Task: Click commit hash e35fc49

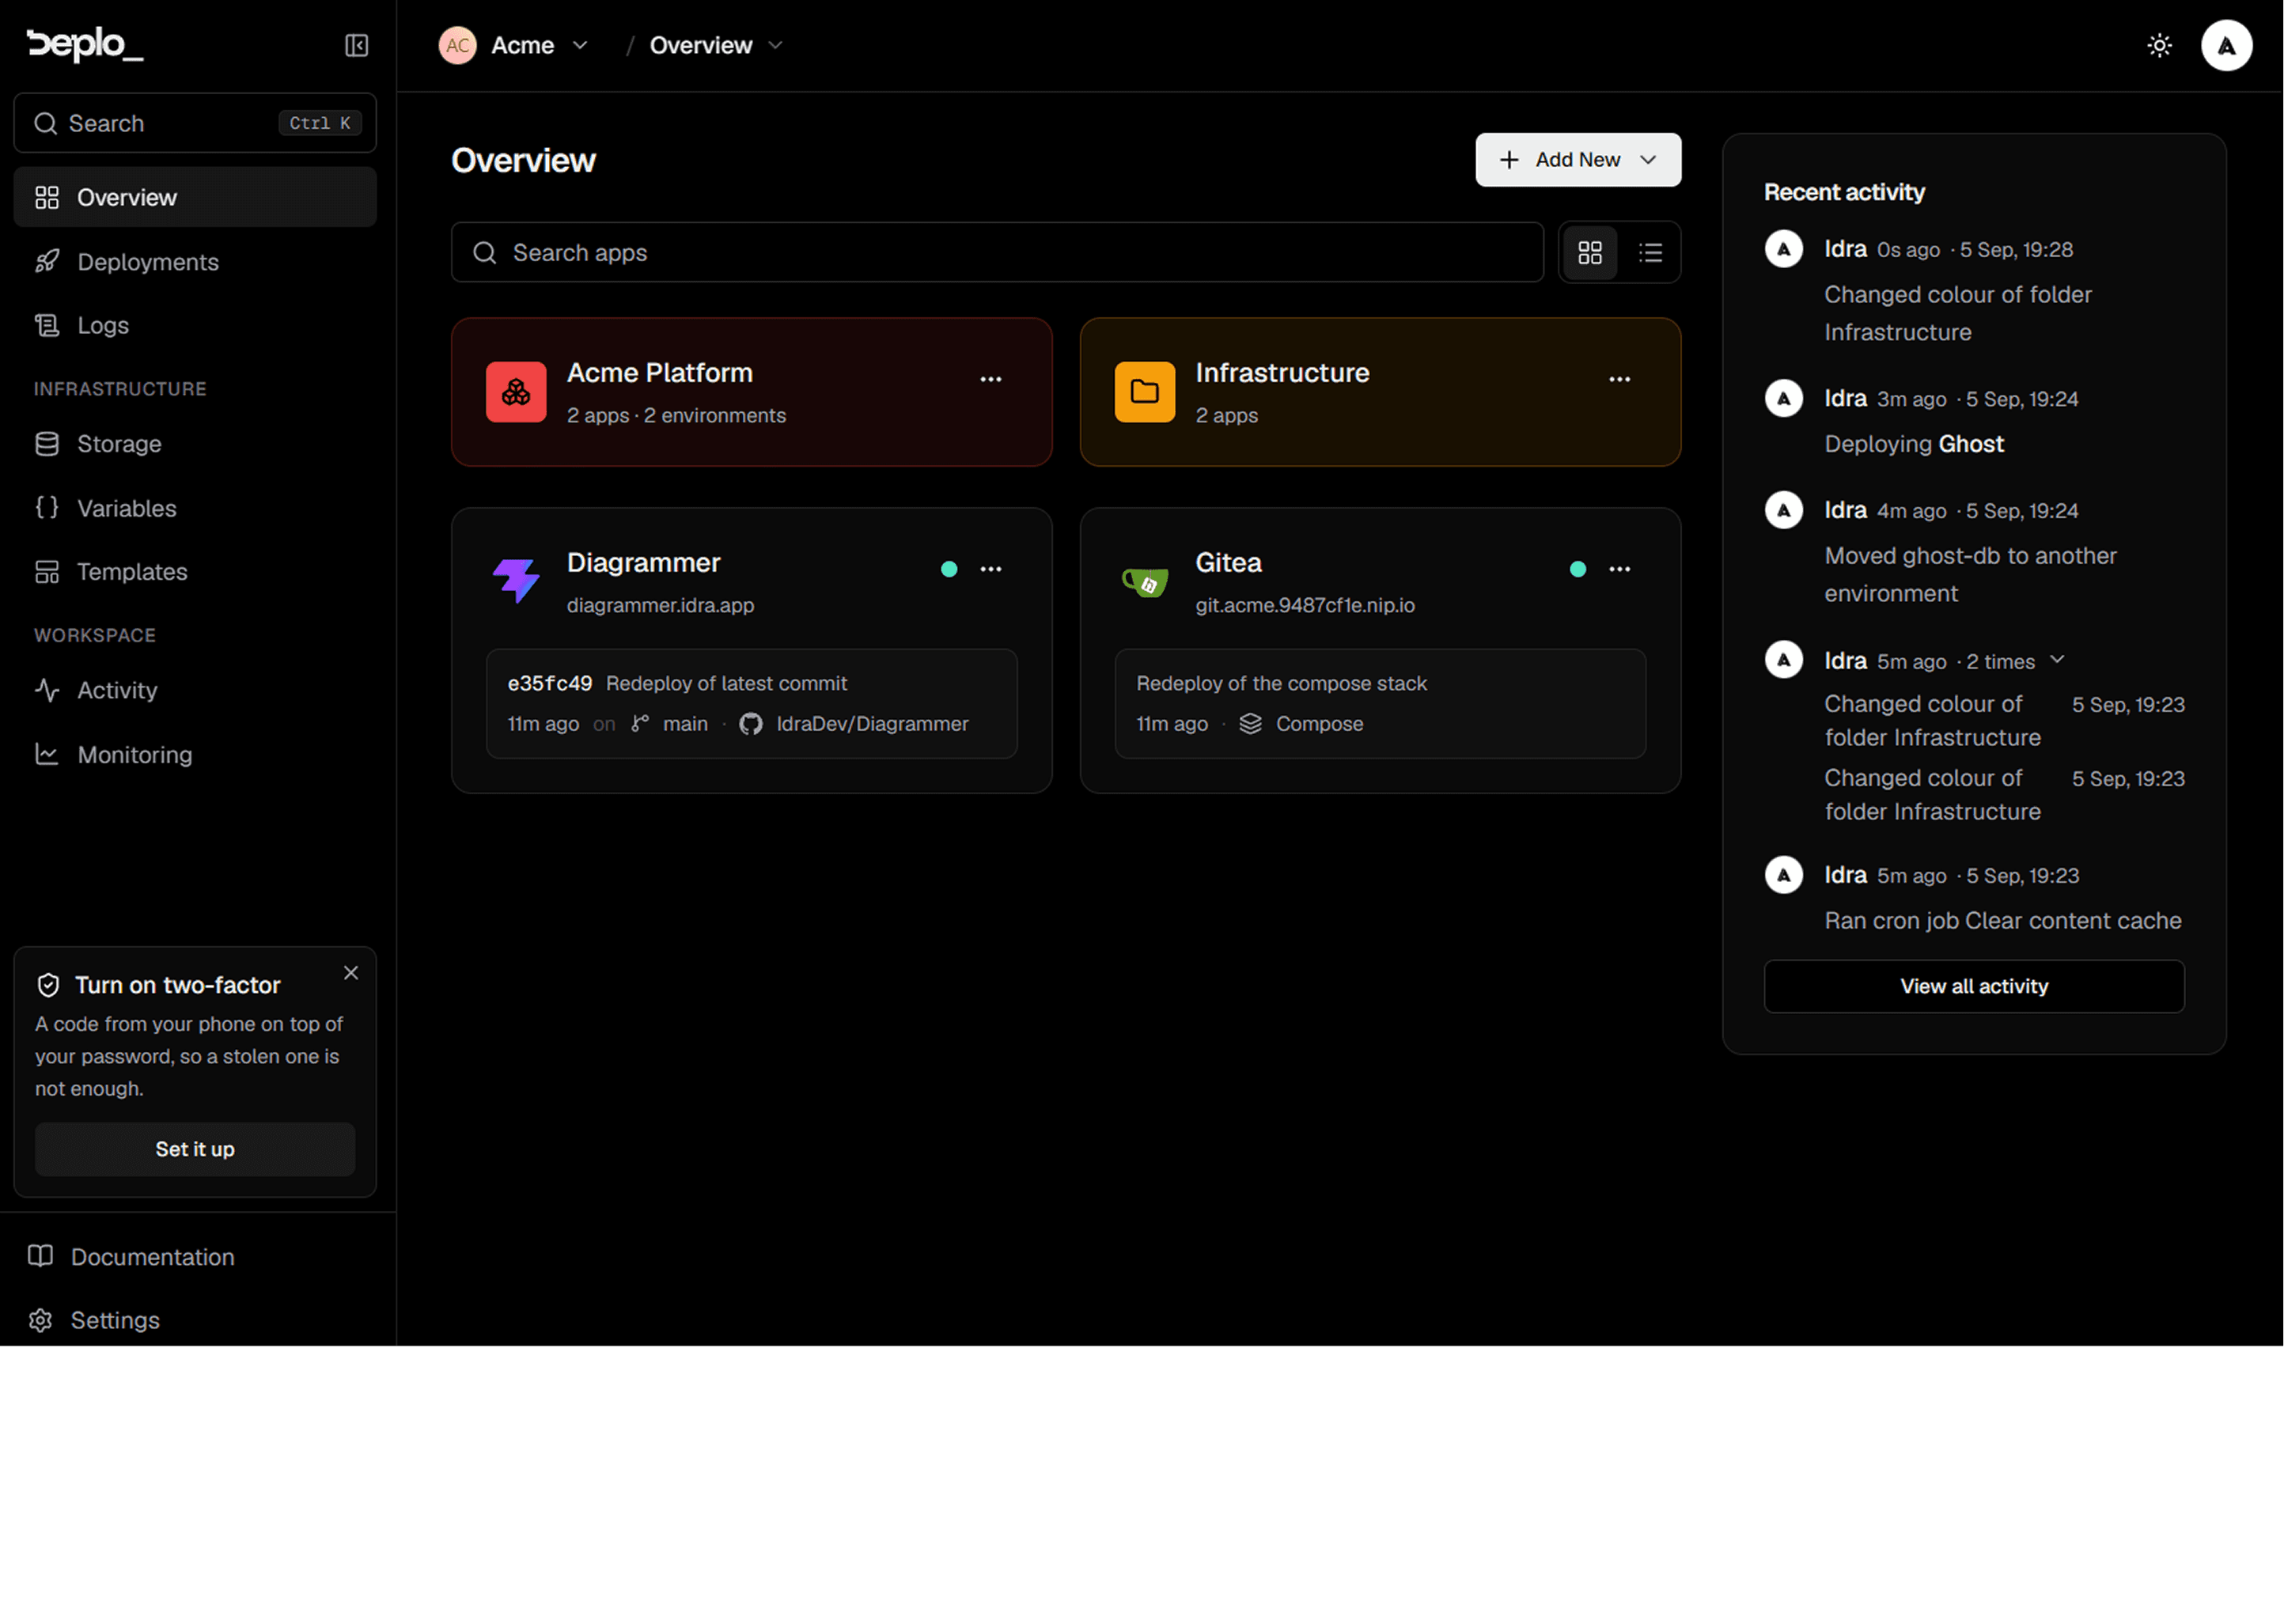Action: [x=549, y=684]
